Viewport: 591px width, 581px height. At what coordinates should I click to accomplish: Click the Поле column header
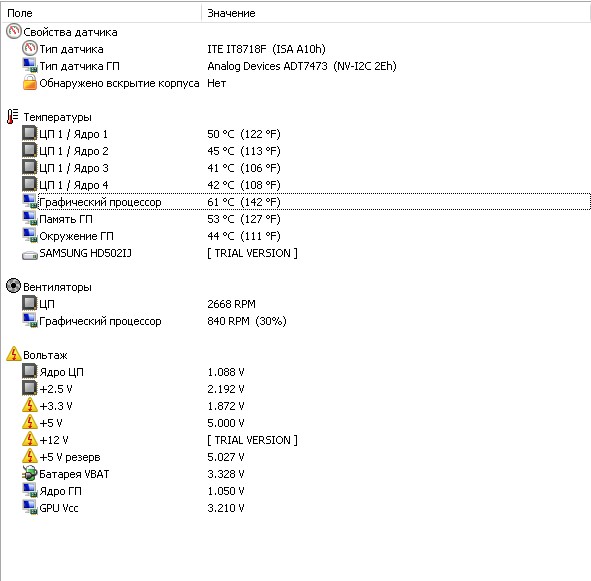click(x=101, y=13)
